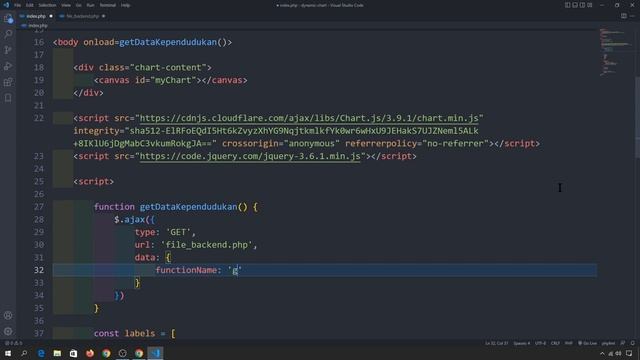The height and width of the screenshot is (360, 640).
Task: Click the feedback icon in status bar
Action: pos(623,343)
